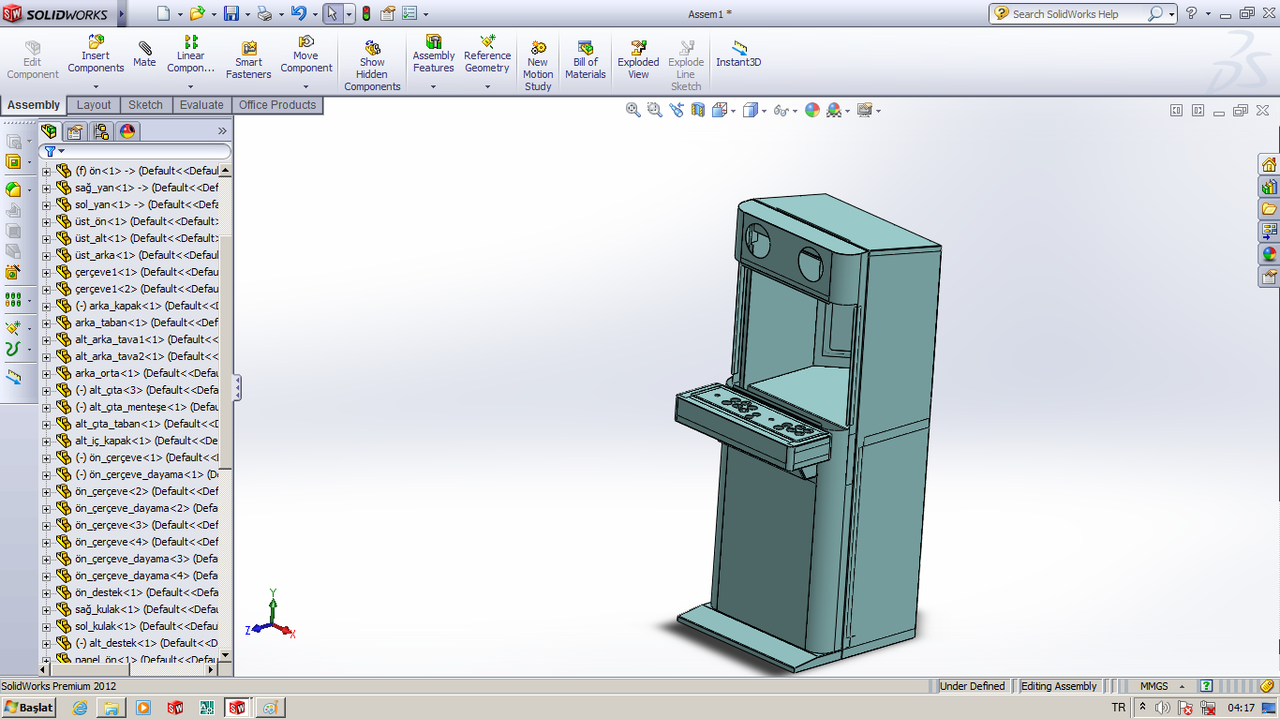Expand the sol_kulak<1> tree node
The width and height of the screenshot is (1280, 720).
pos(46,626)
